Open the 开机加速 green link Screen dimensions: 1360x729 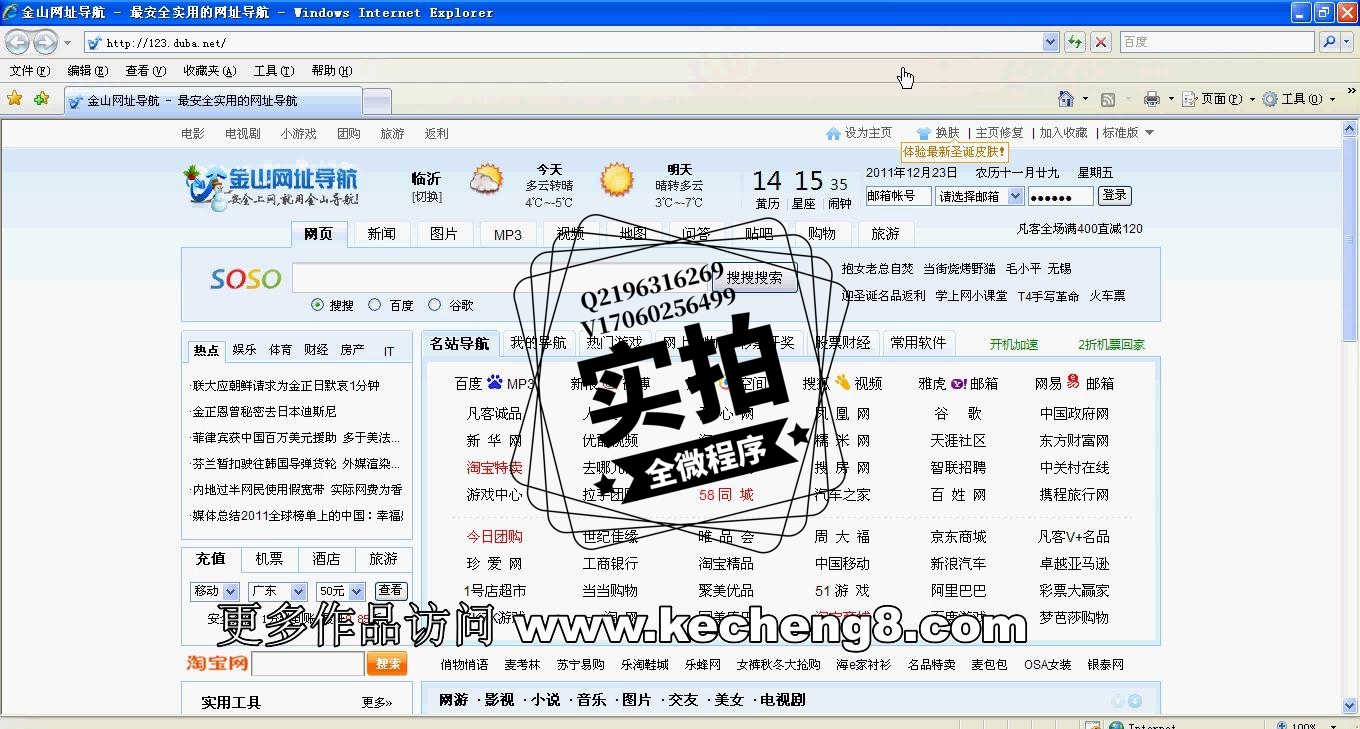pos(1014,344)
